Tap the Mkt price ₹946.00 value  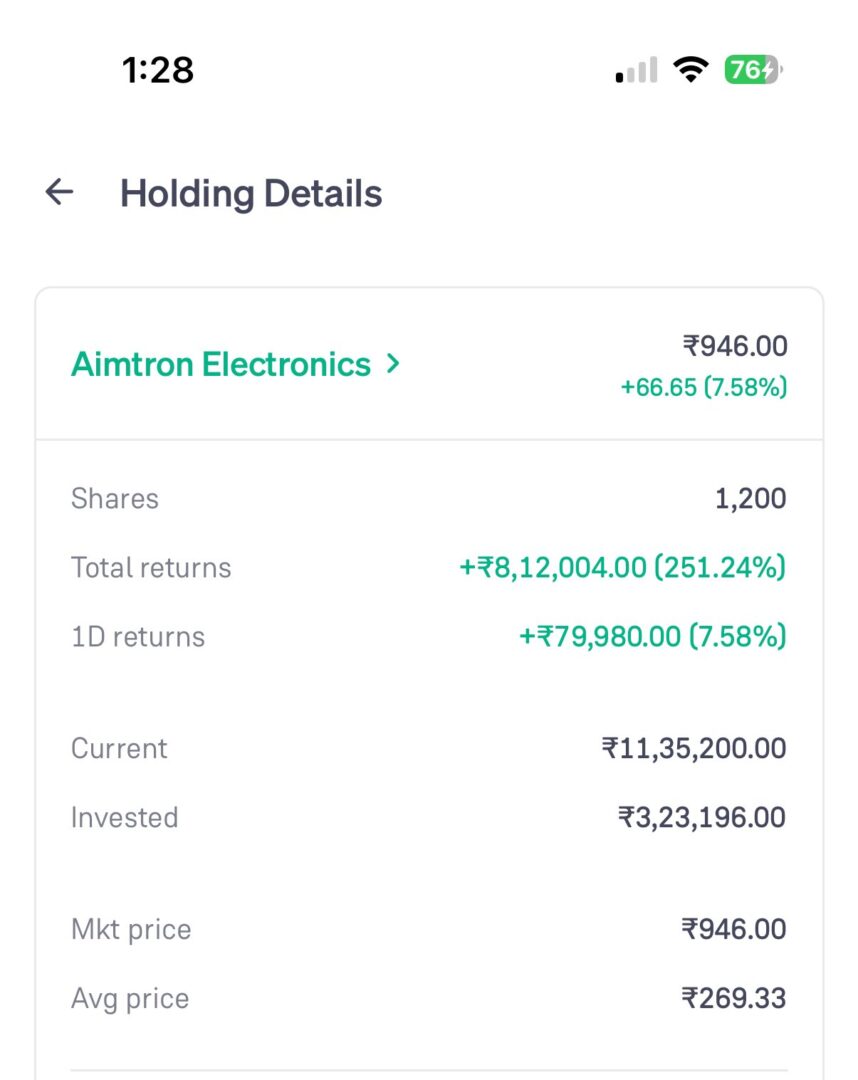pyautogui.click(x=734, y=930)
